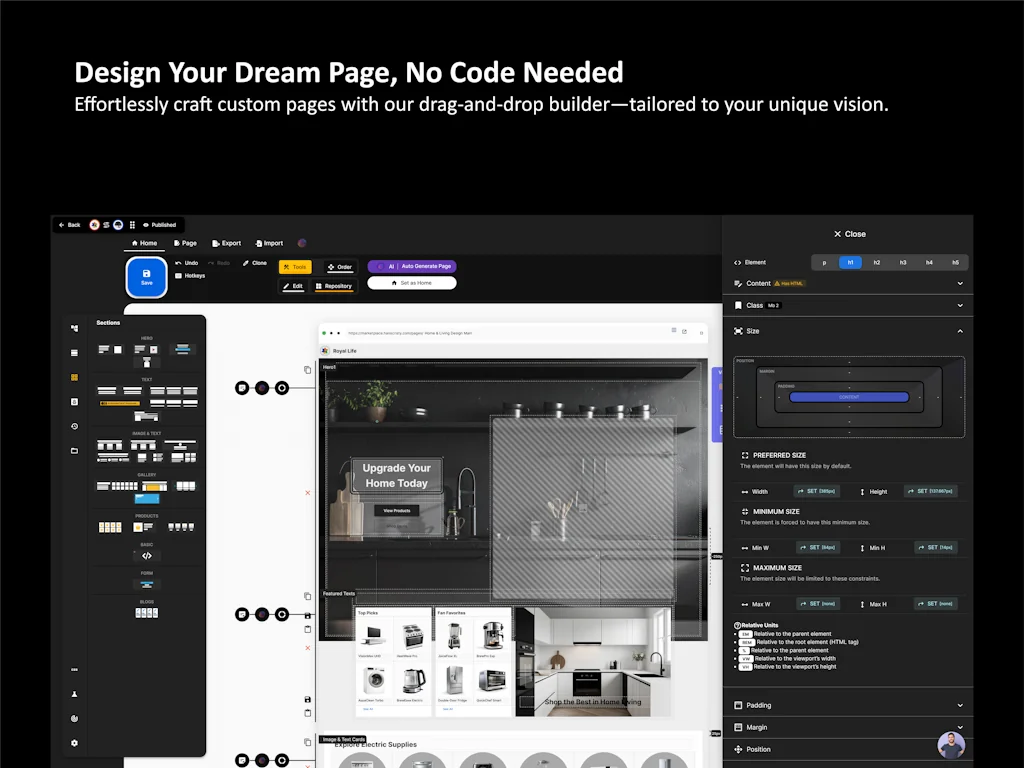Open the Tools panel from the toolbar
This screenshot has height=768, width=1024.
(x=294, y=267)
